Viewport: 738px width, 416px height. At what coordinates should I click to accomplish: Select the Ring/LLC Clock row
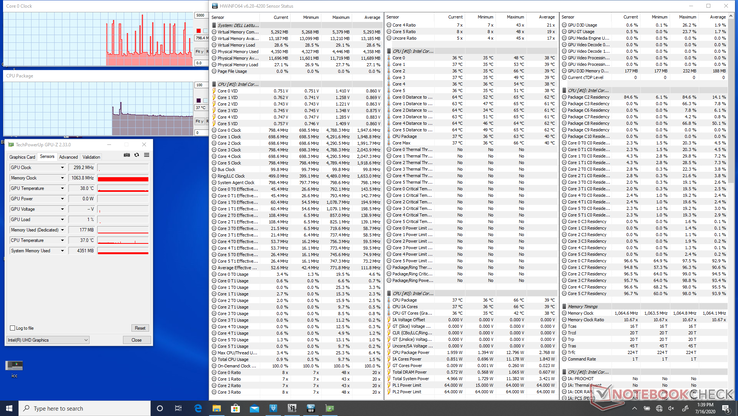(x=297, y=176)
